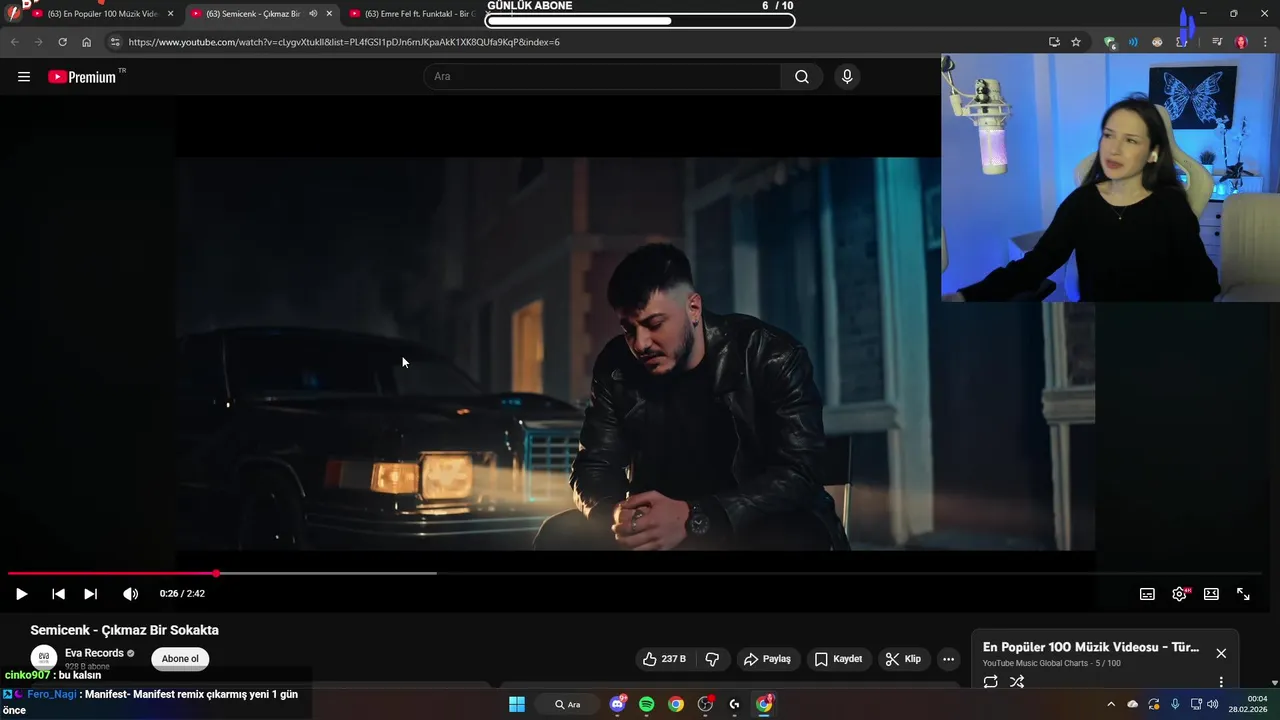
Task: Click the Eva Records channel avatar
Action: click(x=44, y=658)
